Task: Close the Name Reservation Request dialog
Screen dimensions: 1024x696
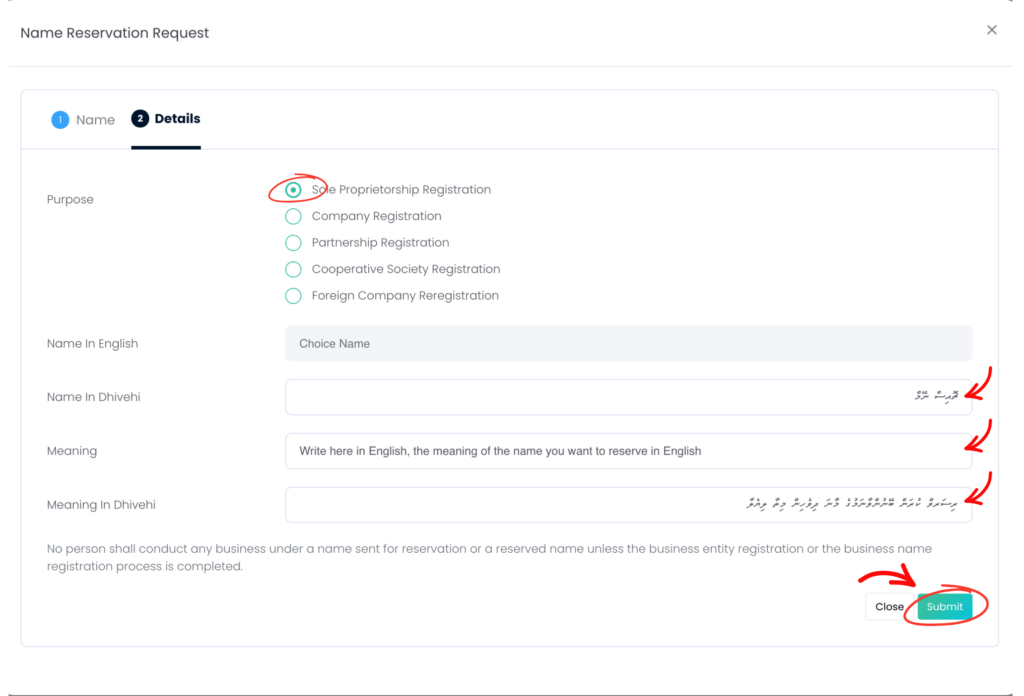Action: click(991, 30)
